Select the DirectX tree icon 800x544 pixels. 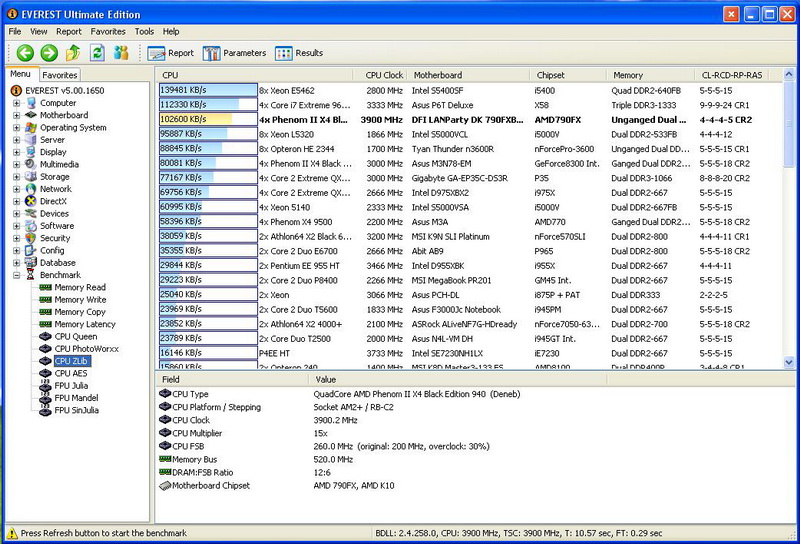(x=31, y=201)
